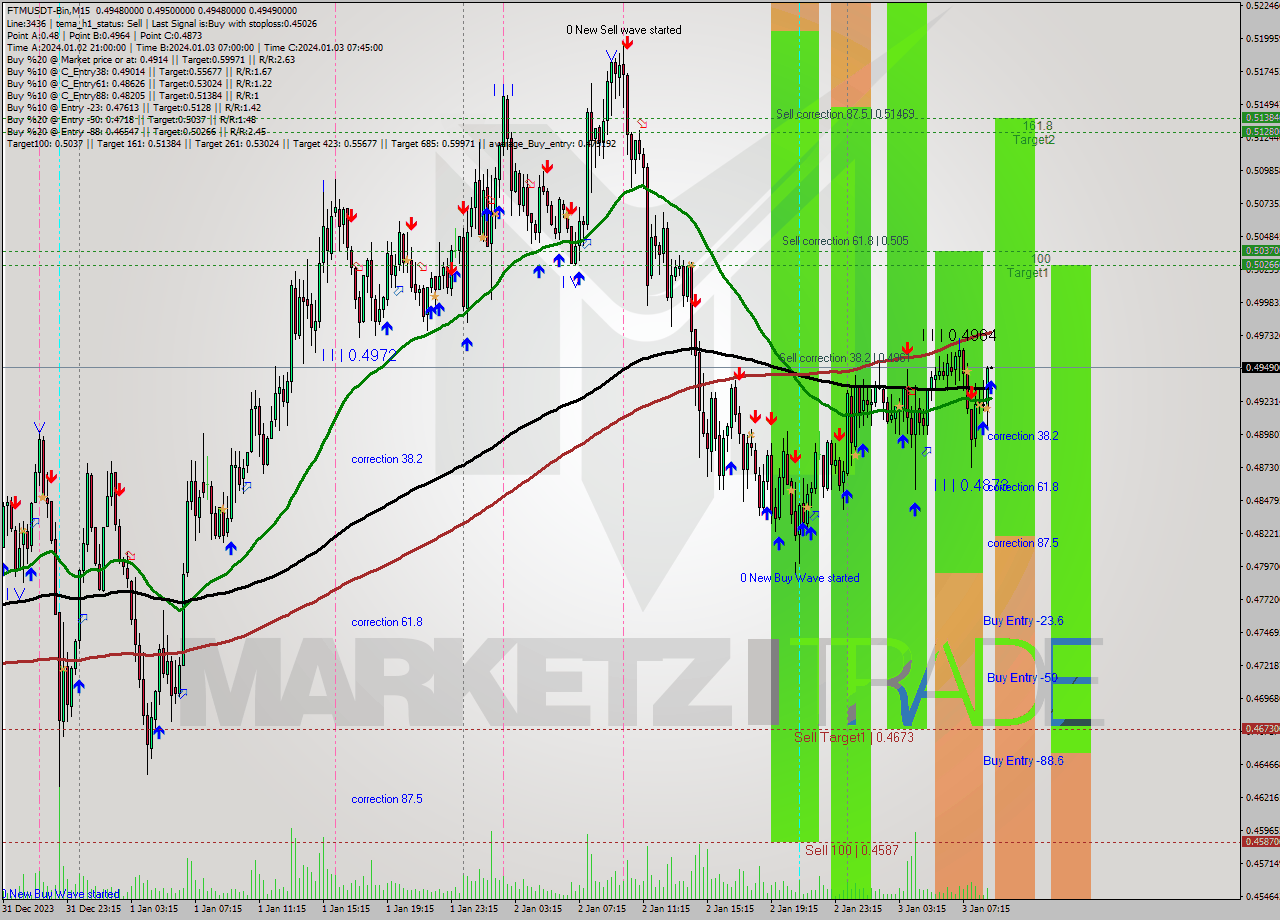1280x920 pixels.
Task: Click 'New Buy Wave started' label above the time axis
Action: (x=61, y=894)
